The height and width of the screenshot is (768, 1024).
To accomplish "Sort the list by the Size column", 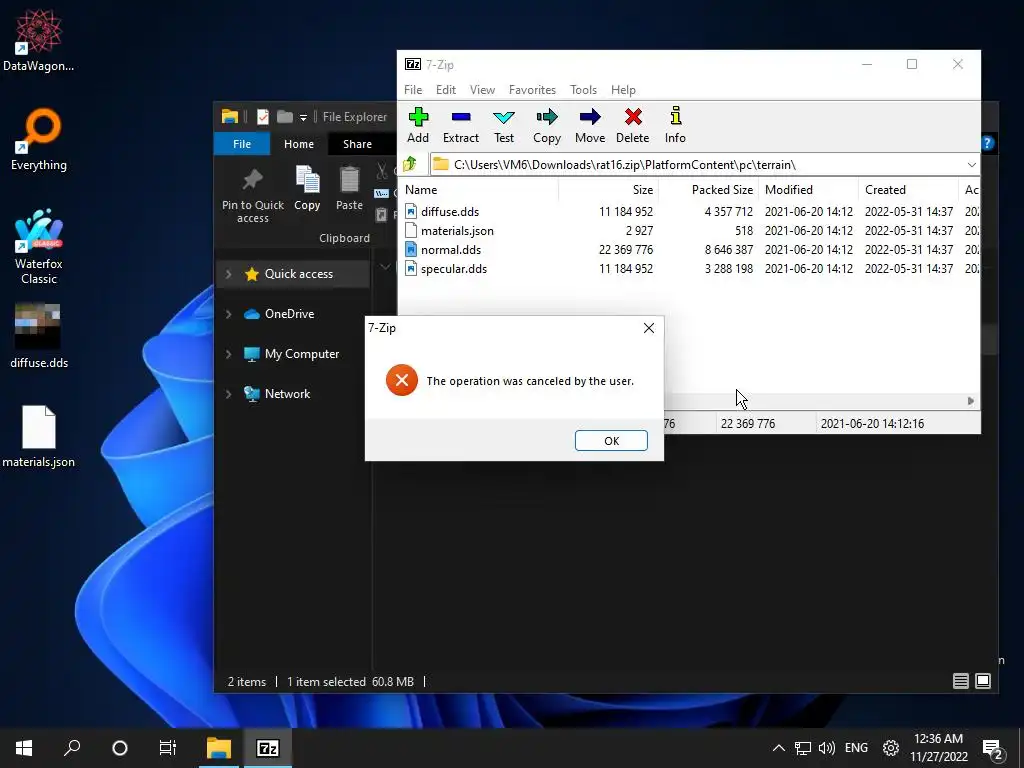I will click(609, 189).
